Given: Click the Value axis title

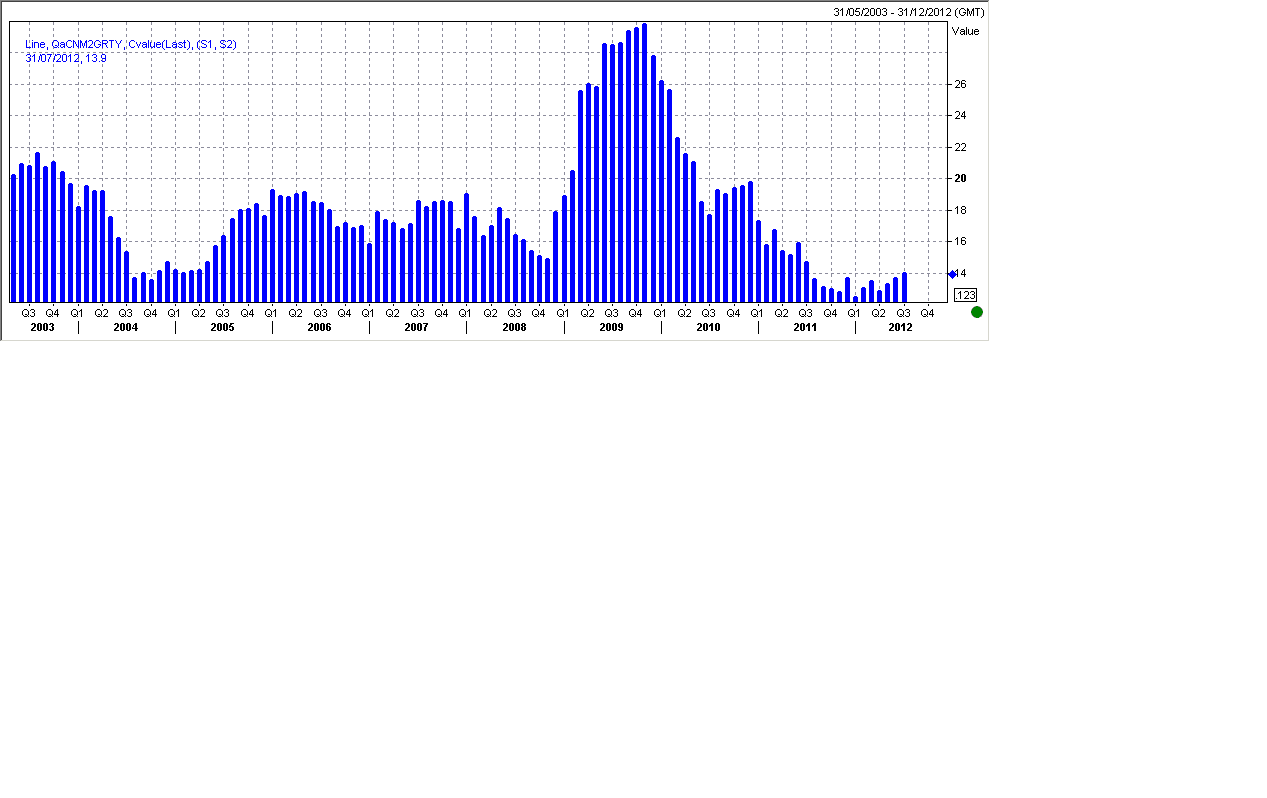Looking at the screenshot, I should tap(966, 31).
